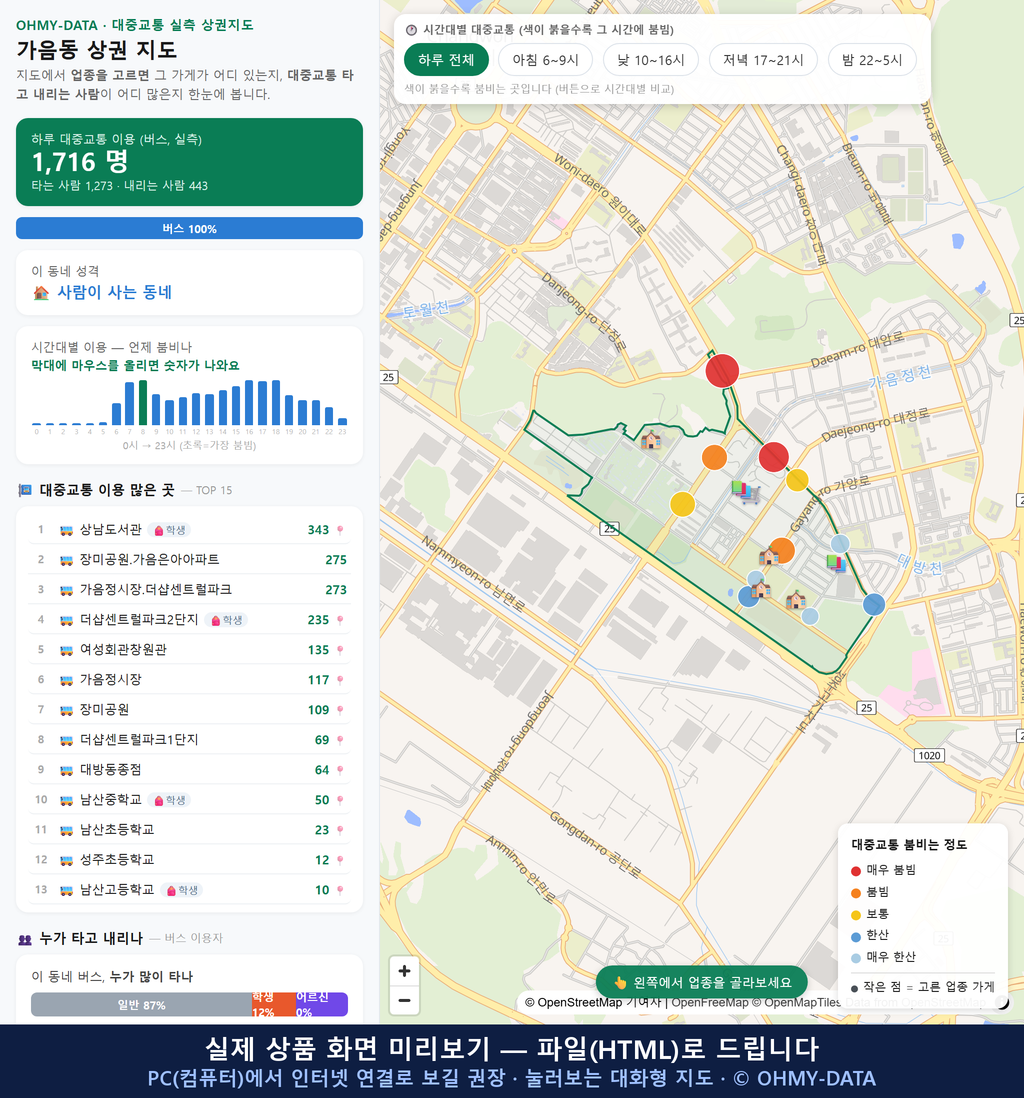Click the map zoom in plus button

click(x=404, y=971)
